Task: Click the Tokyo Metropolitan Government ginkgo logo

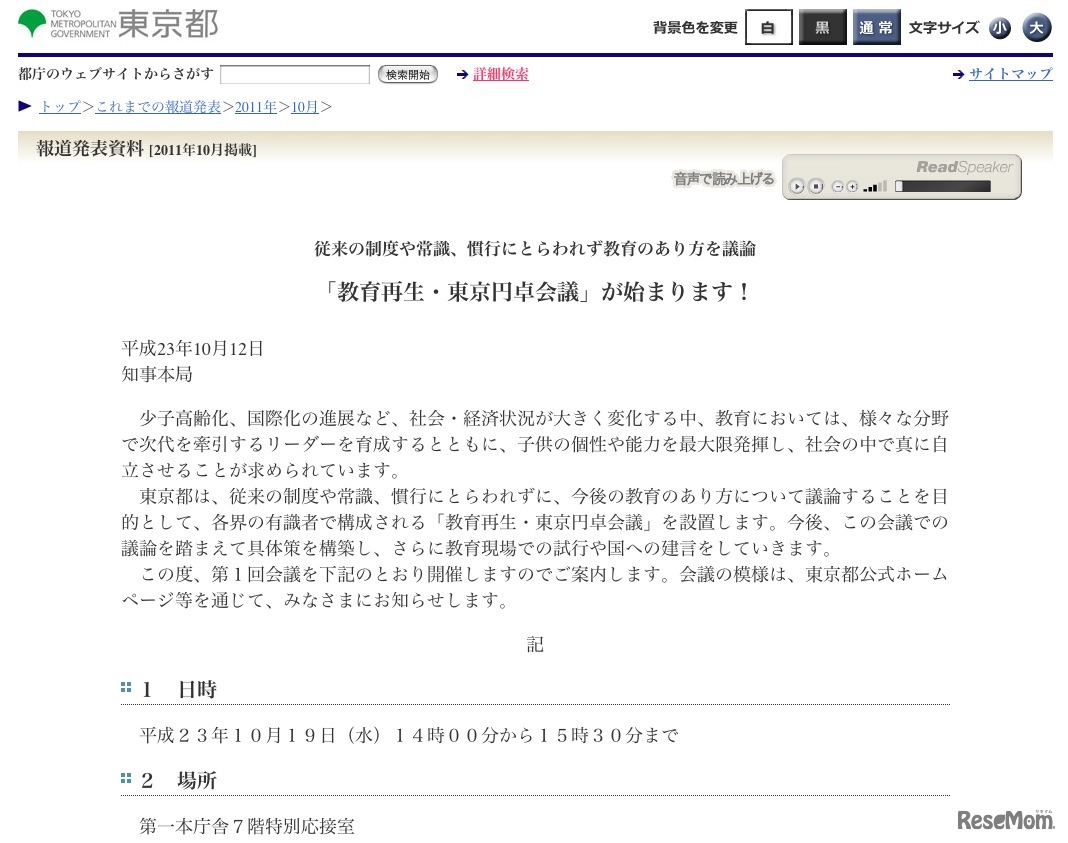Action: 32,24
